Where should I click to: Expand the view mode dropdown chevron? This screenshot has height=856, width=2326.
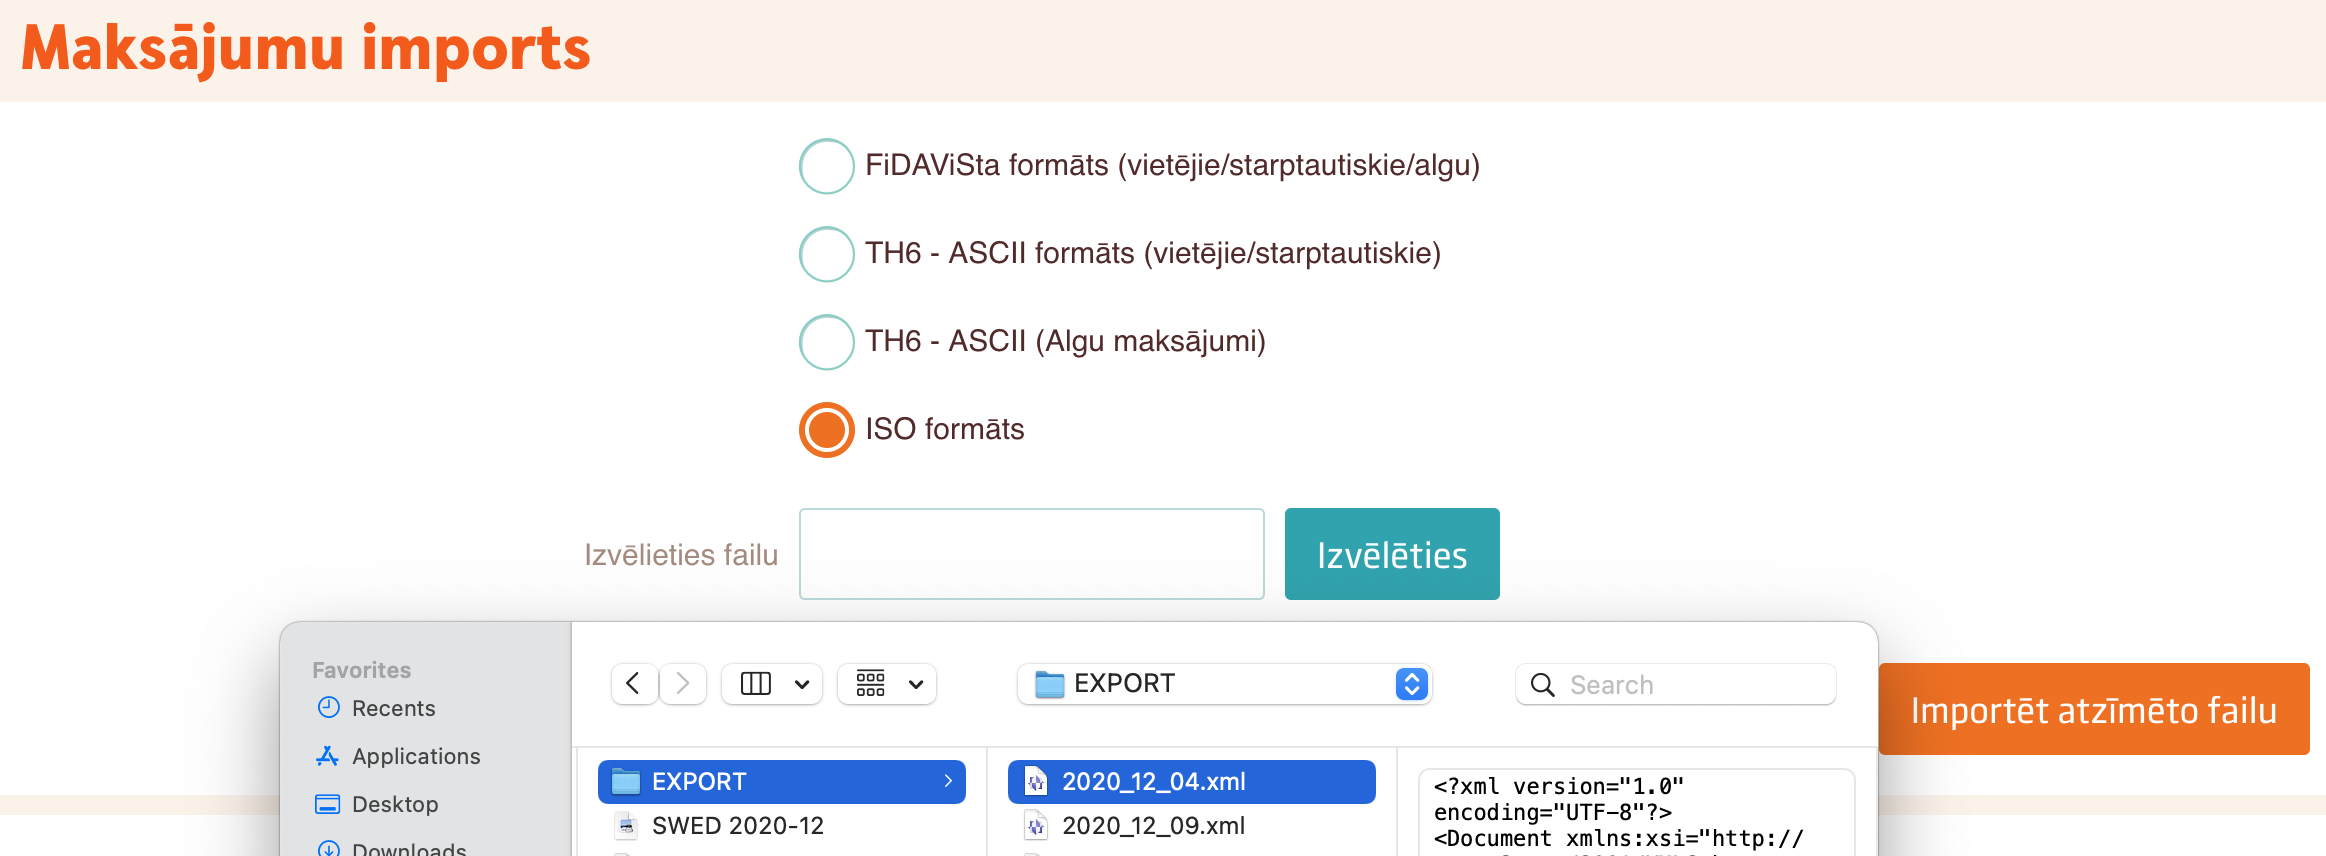click(802, 684)
